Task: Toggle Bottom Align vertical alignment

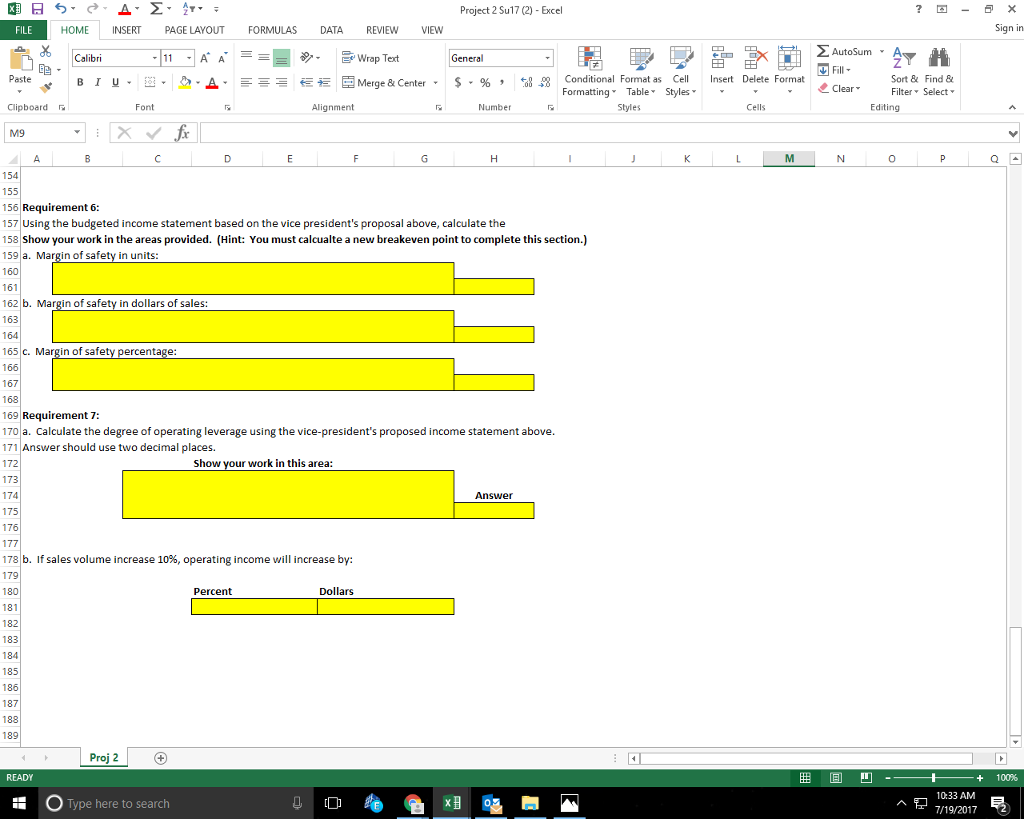Action: click(281, 58)
